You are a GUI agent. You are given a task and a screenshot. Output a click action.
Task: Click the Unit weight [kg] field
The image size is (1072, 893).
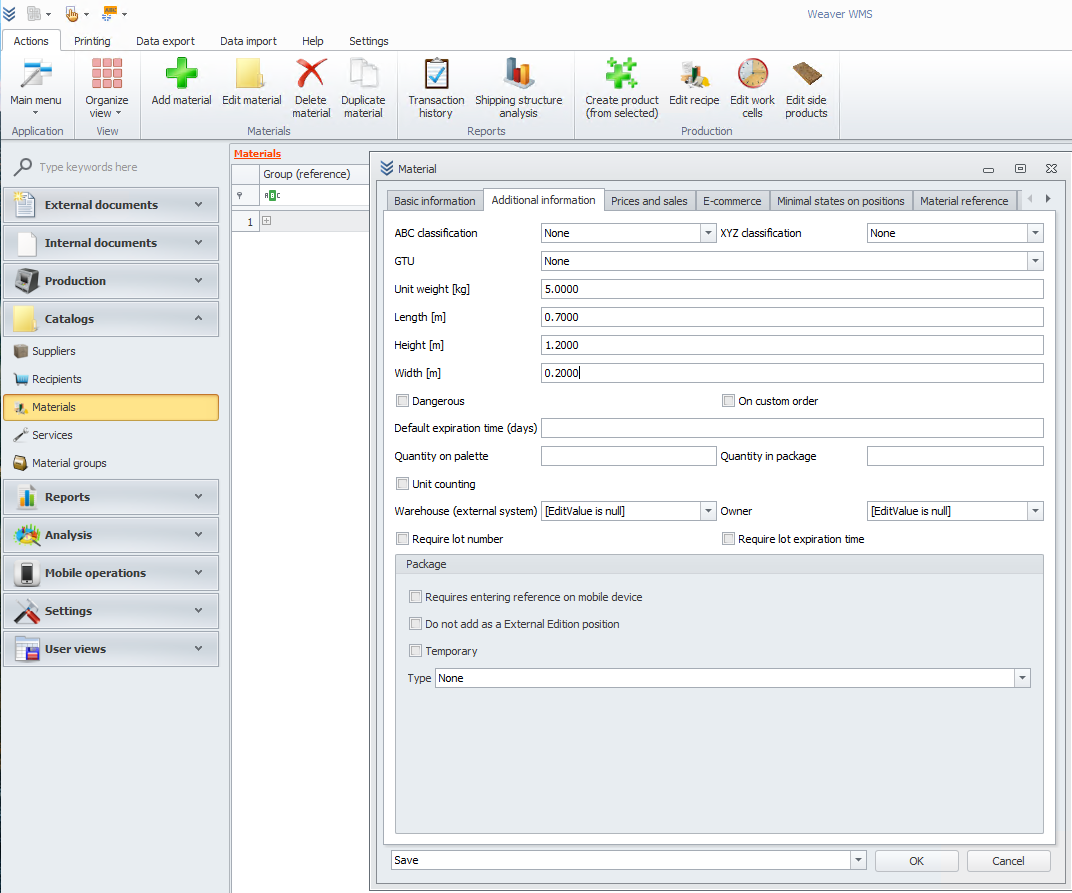tap(792, 289)
